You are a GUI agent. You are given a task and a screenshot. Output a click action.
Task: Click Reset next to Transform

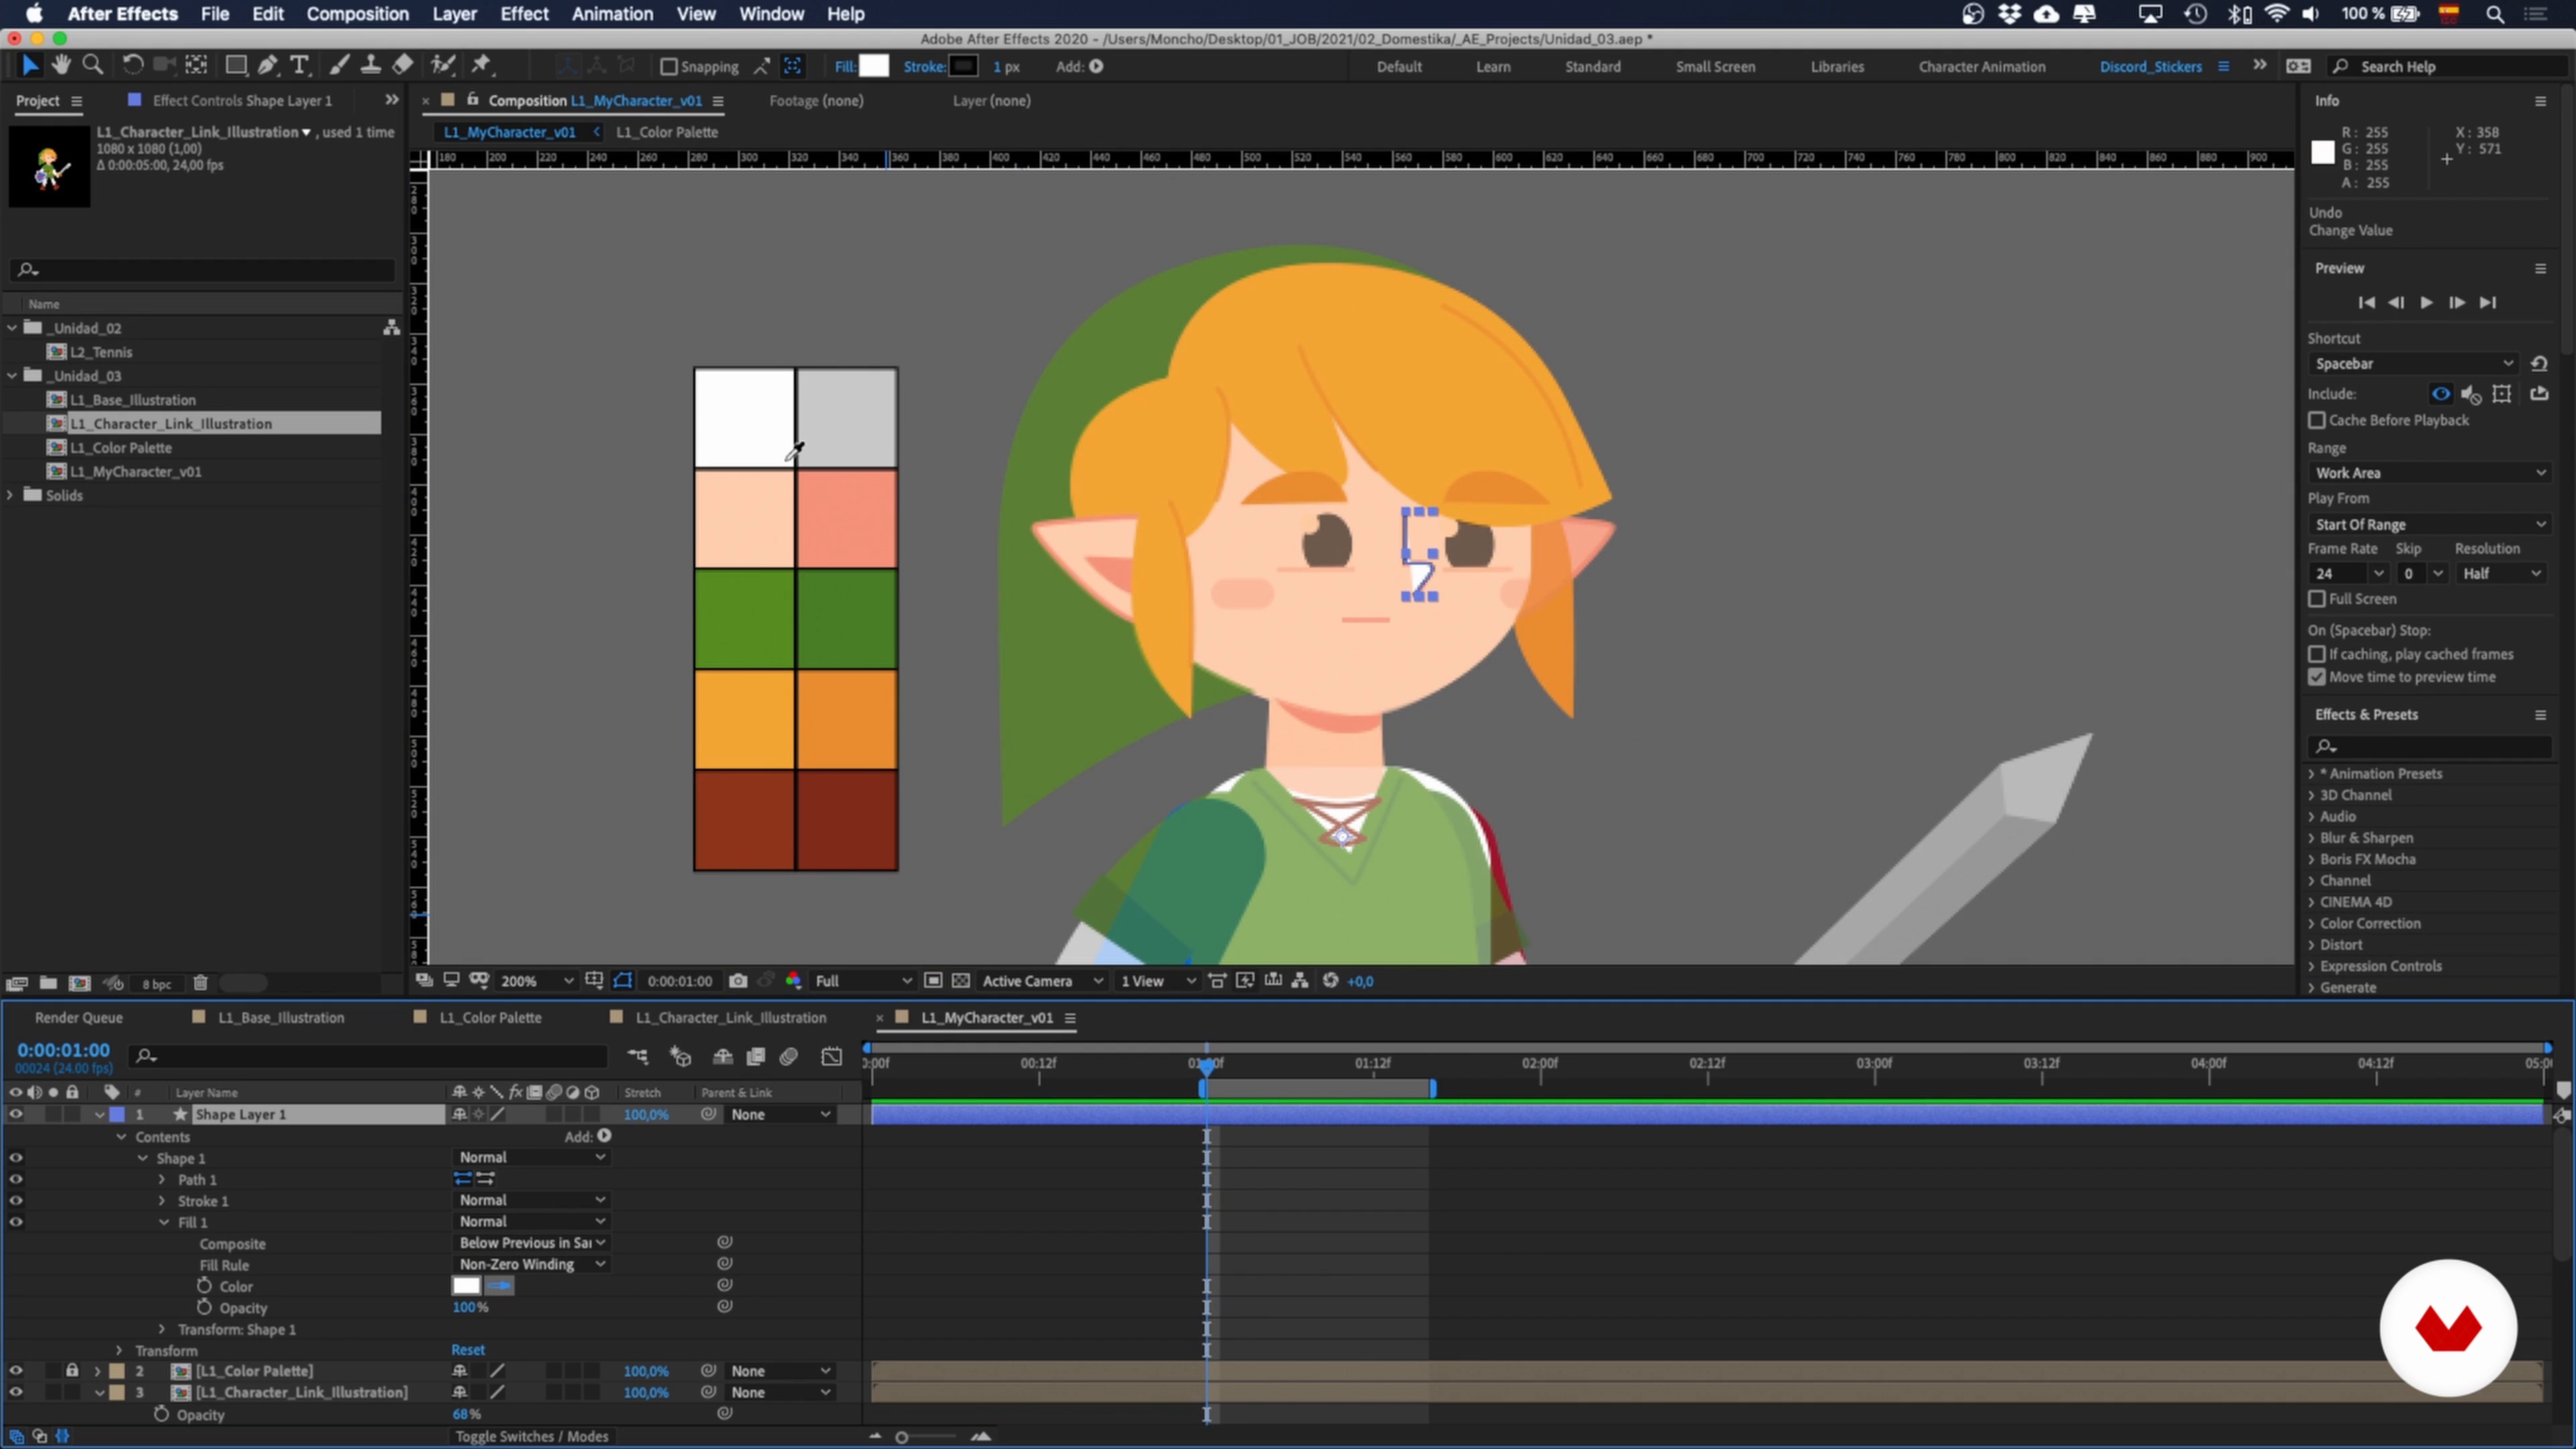coord(467,1350)
